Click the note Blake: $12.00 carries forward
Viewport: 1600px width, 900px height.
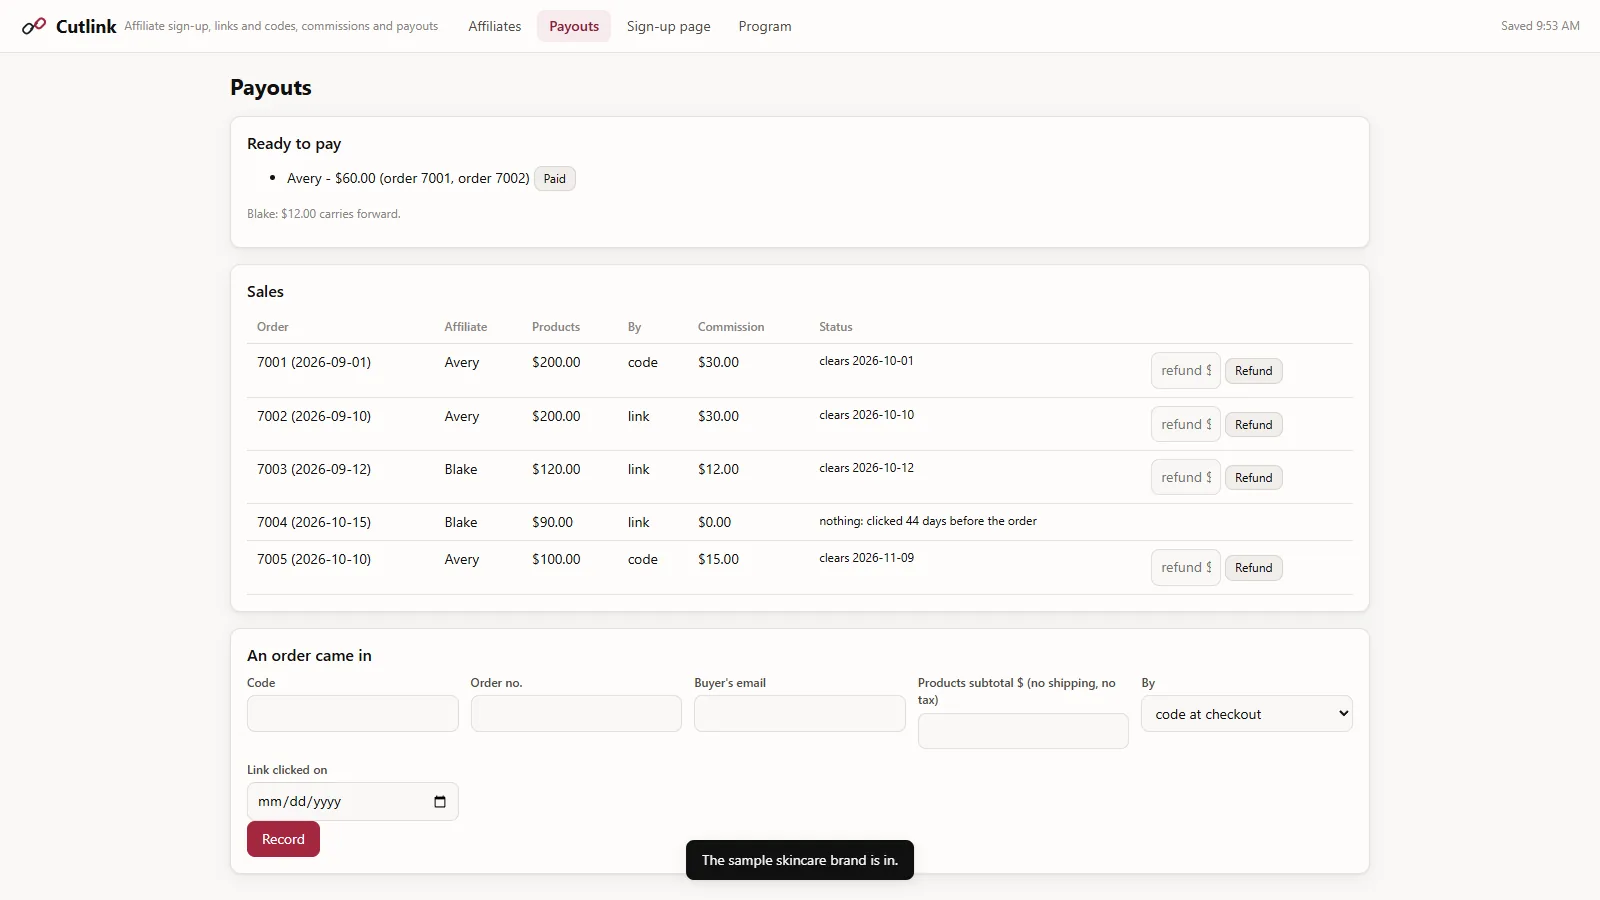pos(324,214)
